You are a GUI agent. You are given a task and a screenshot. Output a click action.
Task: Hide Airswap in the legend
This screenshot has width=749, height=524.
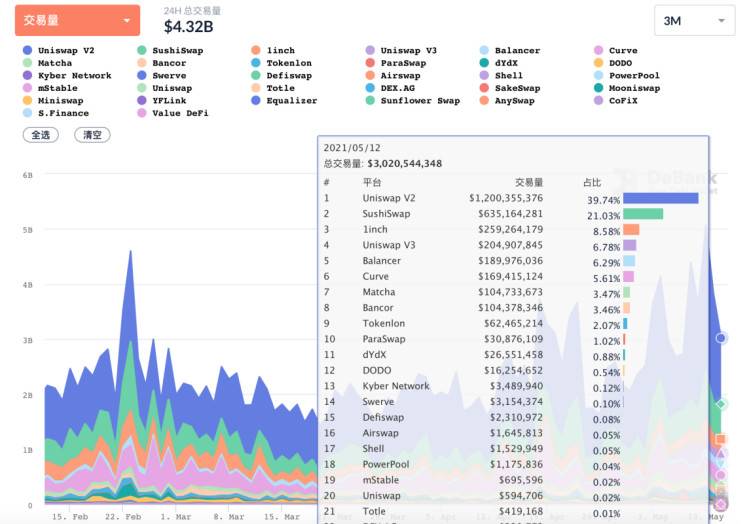pyautogui.click(x=393, y=75)
